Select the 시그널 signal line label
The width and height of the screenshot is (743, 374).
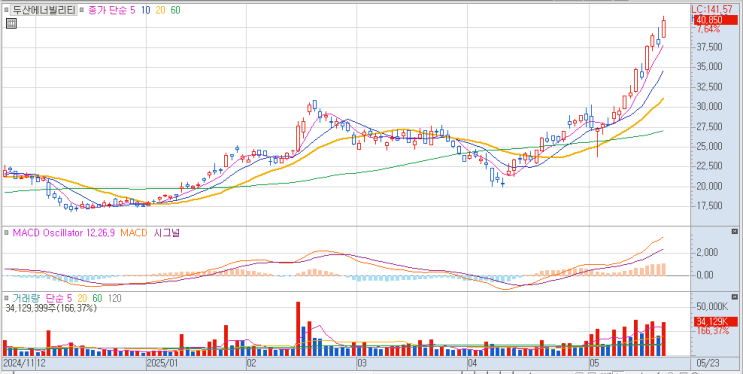(x=166, y=233)
